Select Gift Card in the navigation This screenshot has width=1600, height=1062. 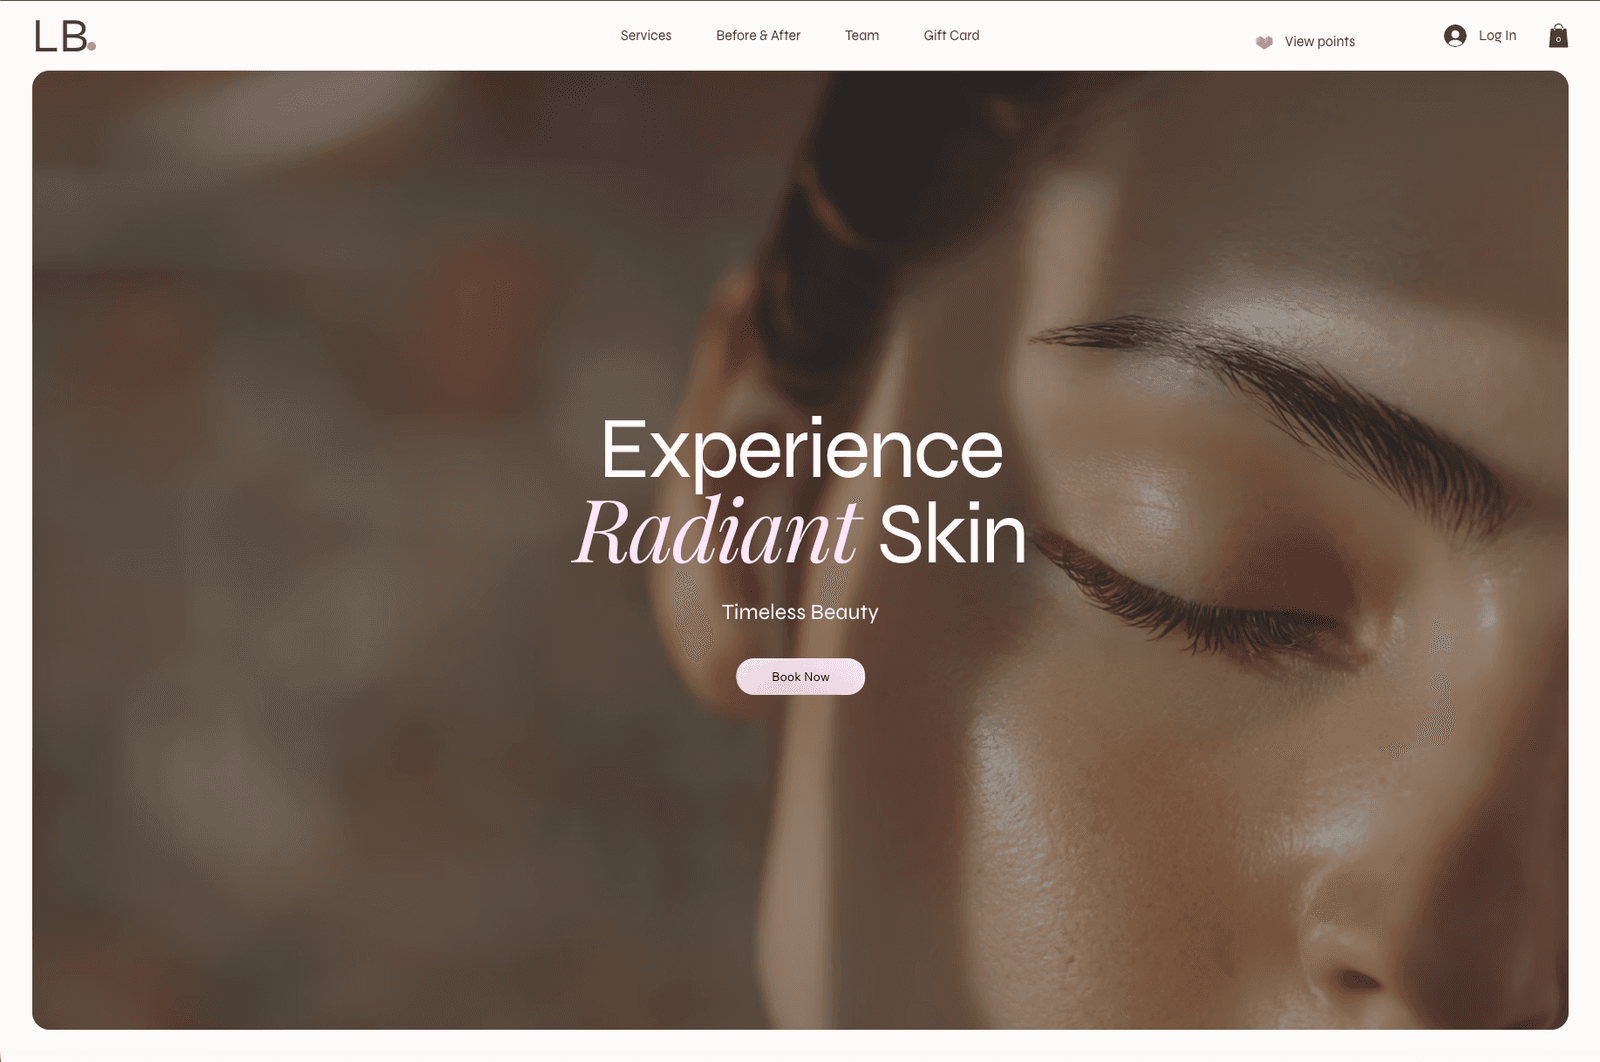[951, 35]
